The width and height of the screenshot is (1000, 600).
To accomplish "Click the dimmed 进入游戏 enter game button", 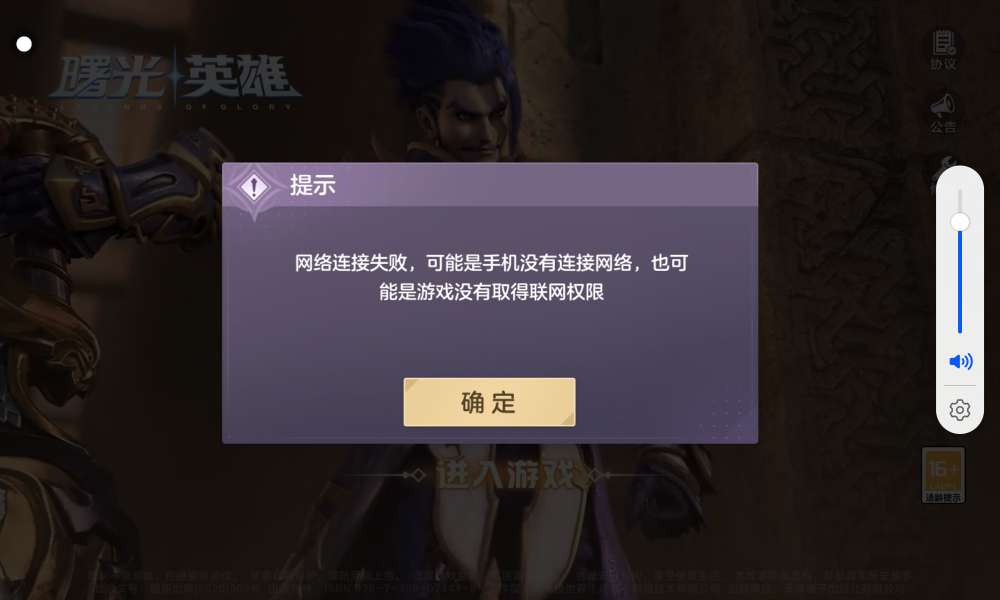I will tap(506, 475).
